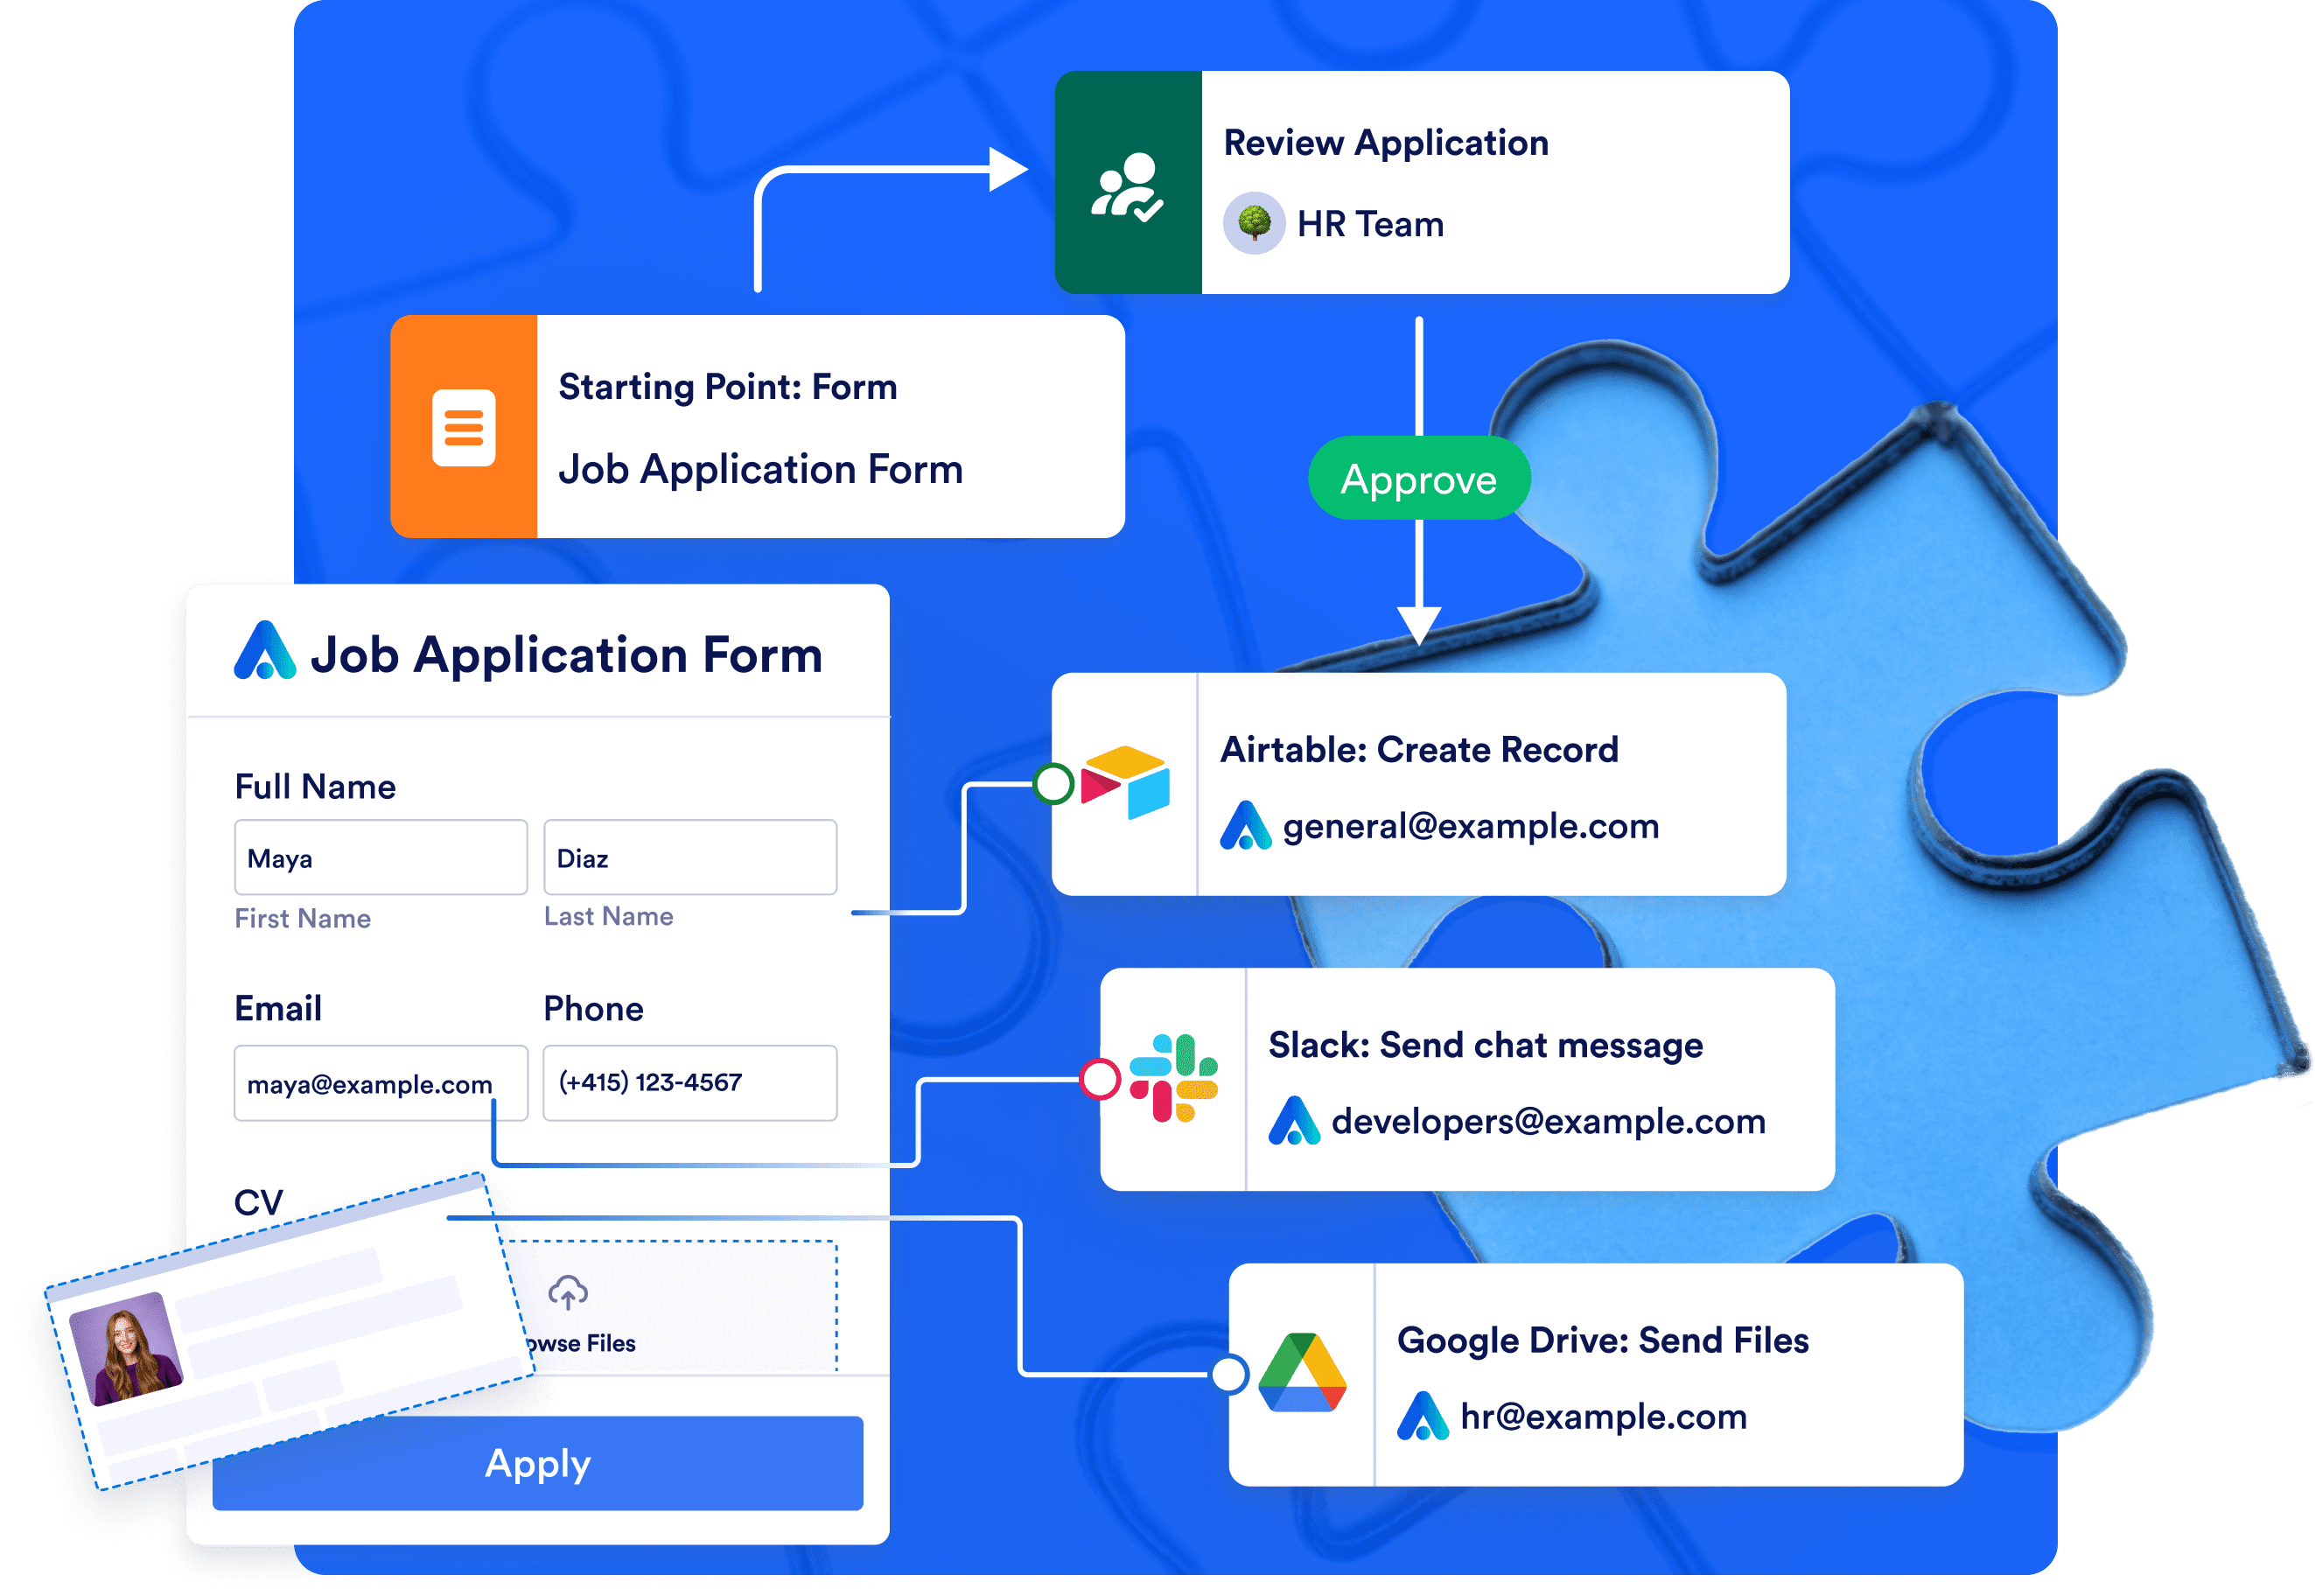Image resolution: width=2315 pixels, height=1596 pixels.
Task: Click the Slack logo icon
Action: coord(1174,1079)
